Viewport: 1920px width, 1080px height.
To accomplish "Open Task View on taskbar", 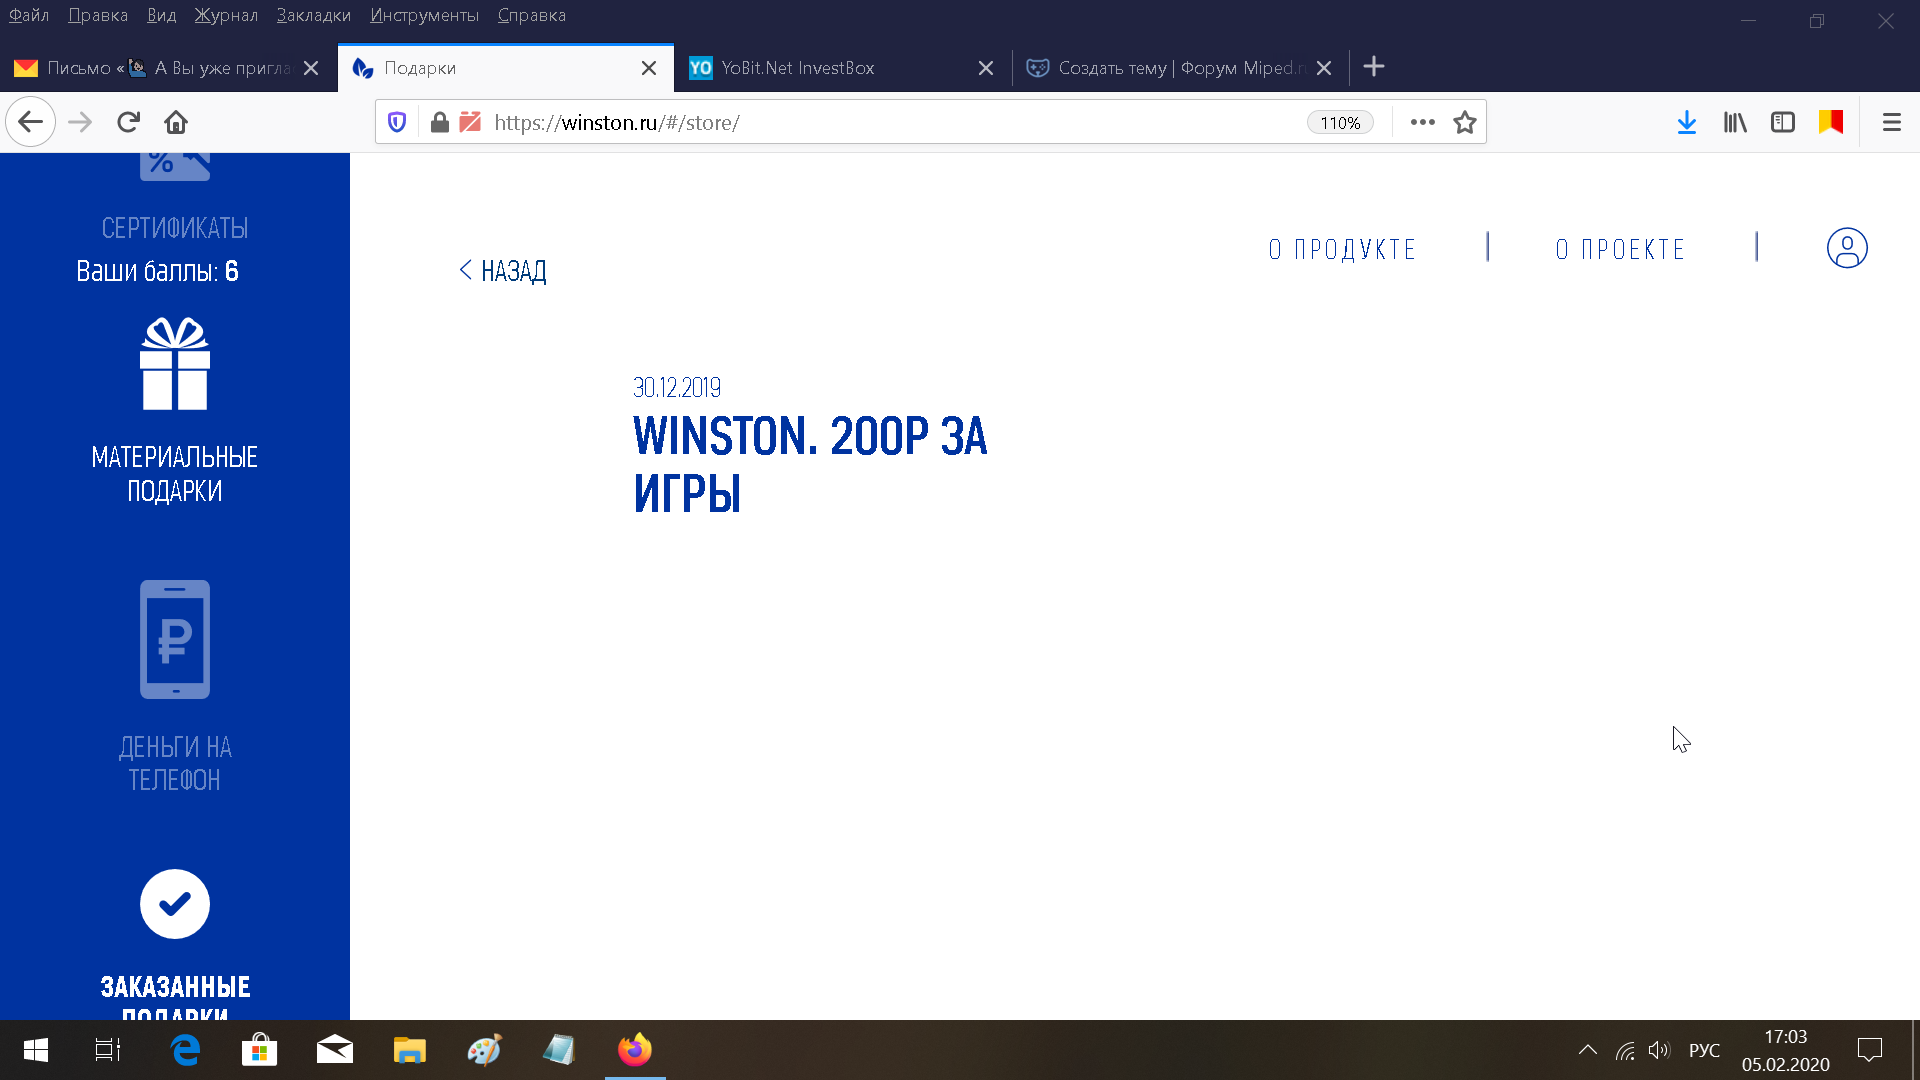I will (x=108, y=1050).
